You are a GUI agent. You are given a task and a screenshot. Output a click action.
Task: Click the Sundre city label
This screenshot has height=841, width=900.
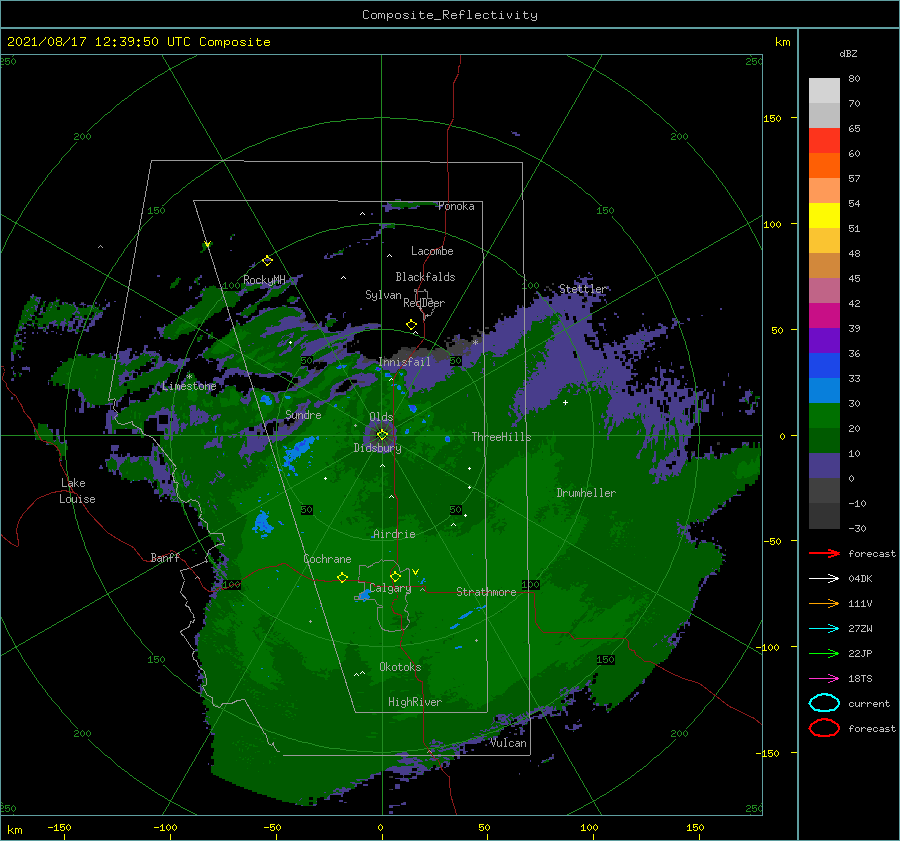point(303,415)
